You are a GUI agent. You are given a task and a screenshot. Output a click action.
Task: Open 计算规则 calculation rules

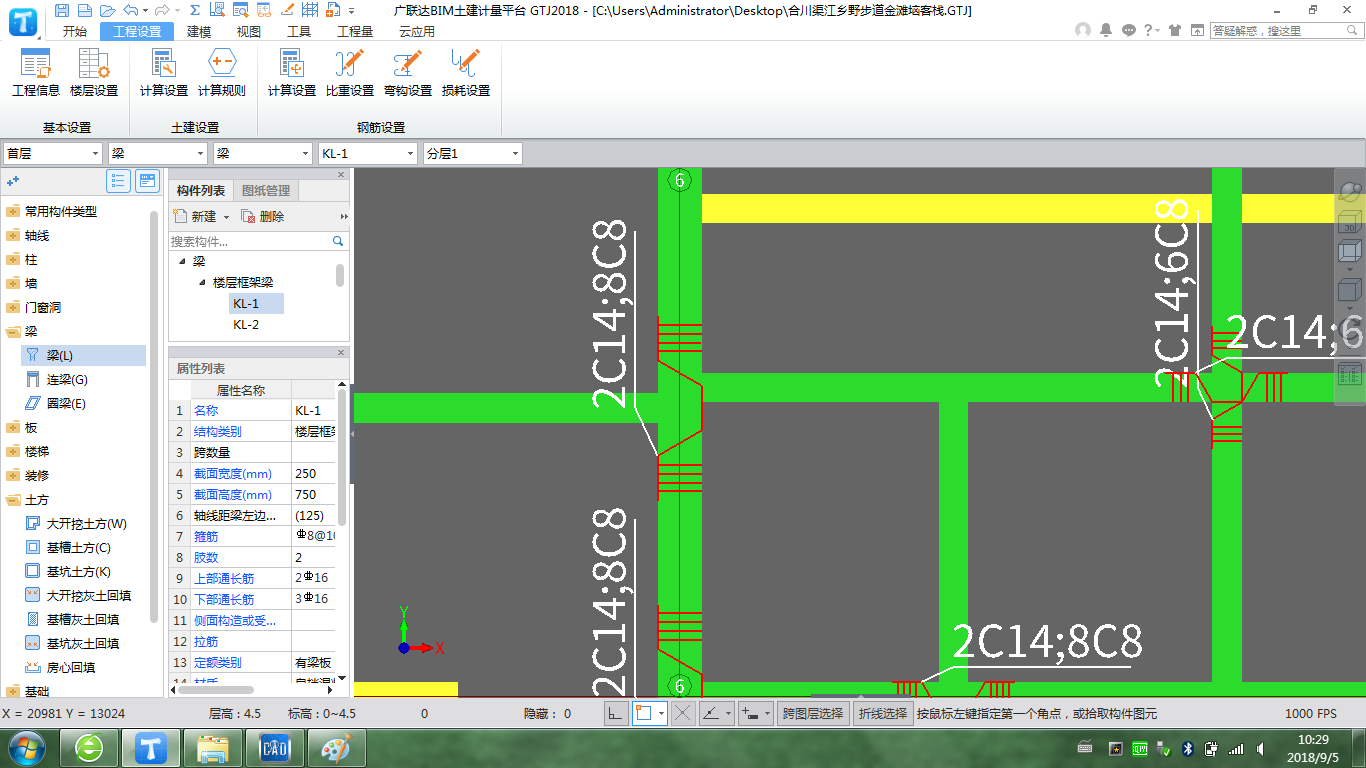pos(222,72)
